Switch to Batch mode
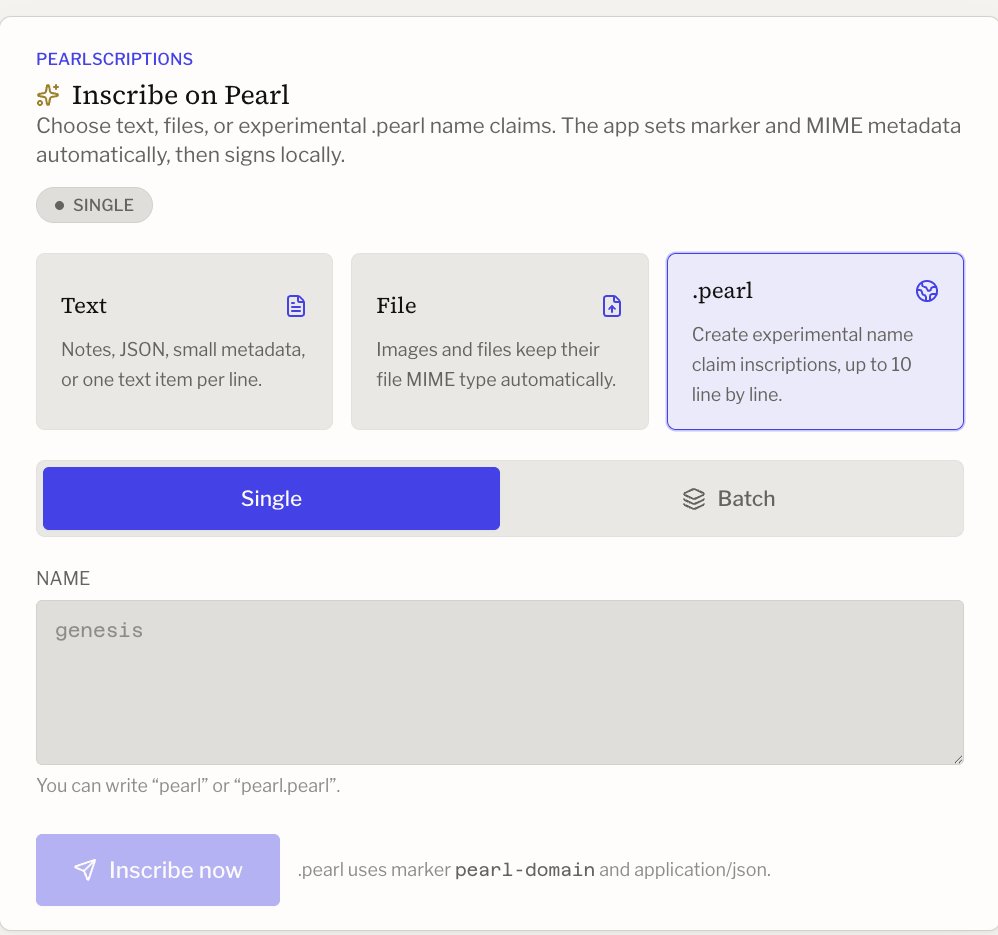Screen dimensions: 998x935 [729, 498]
